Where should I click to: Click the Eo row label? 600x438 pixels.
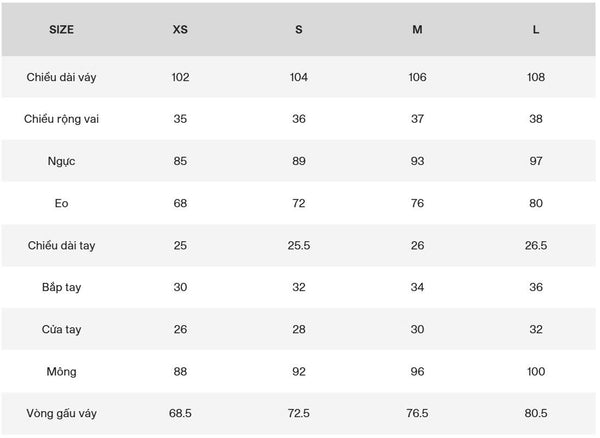pyautogui.click(x=61, y=203)
